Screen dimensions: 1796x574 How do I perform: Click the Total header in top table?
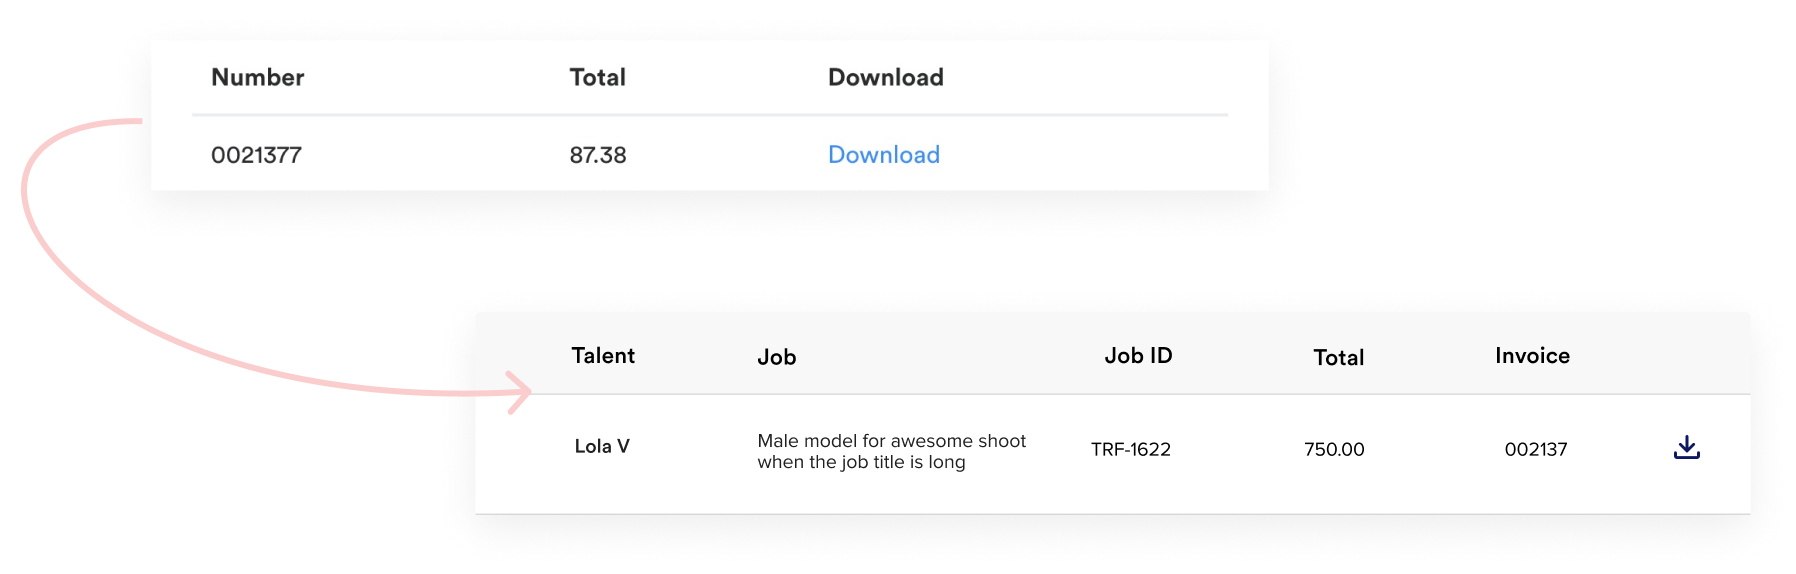click(x=598, y=78)
